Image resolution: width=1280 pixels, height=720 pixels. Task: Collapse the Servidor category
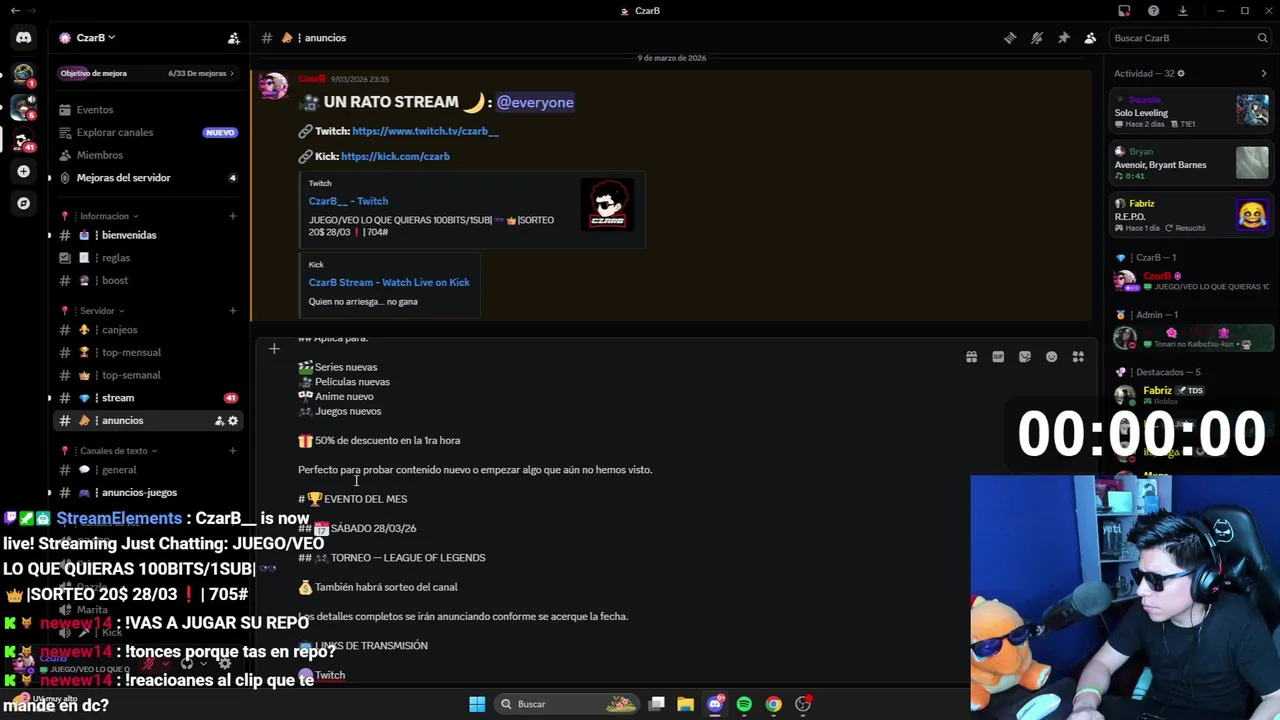(102, 311)
